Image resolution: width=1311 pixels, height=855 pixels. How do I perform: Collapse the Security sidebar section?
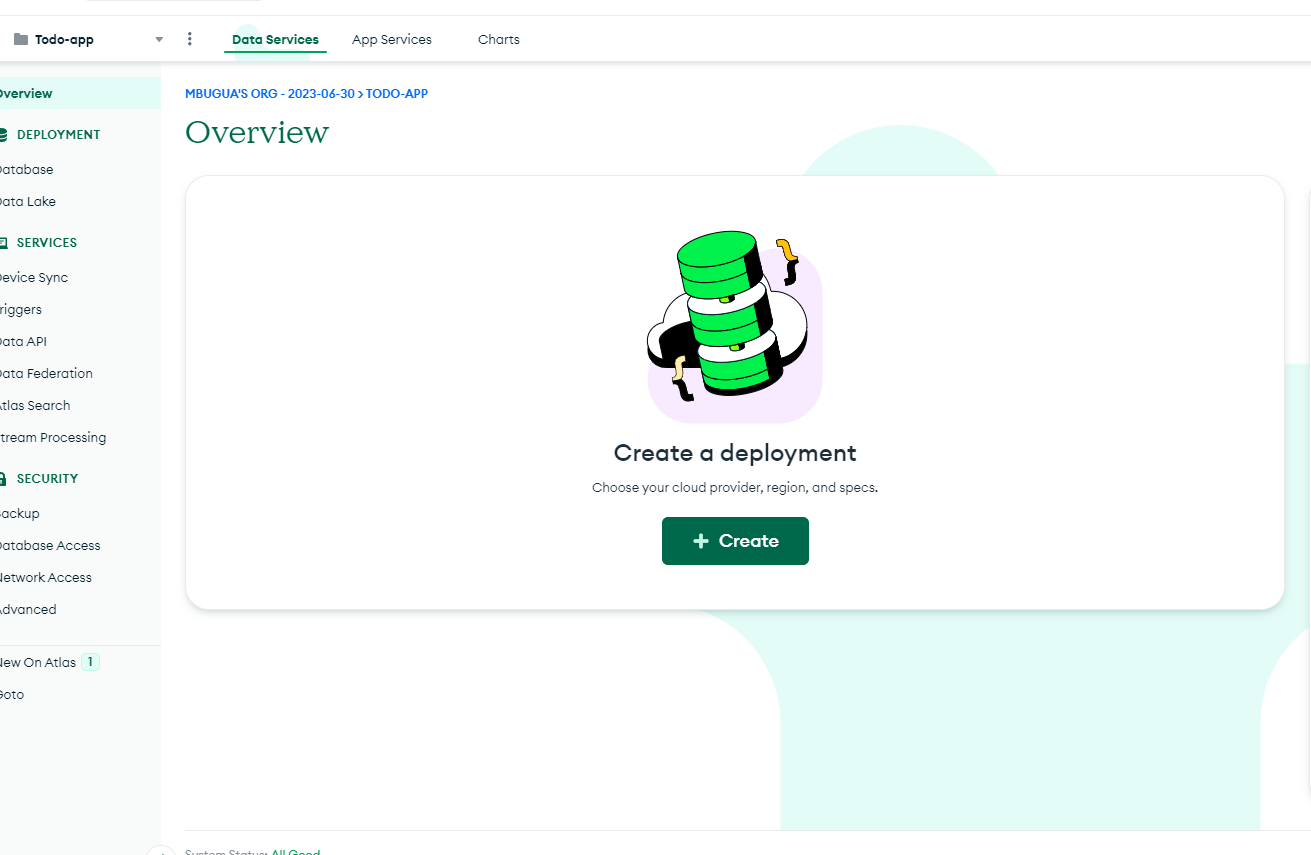tap(46, 478)
